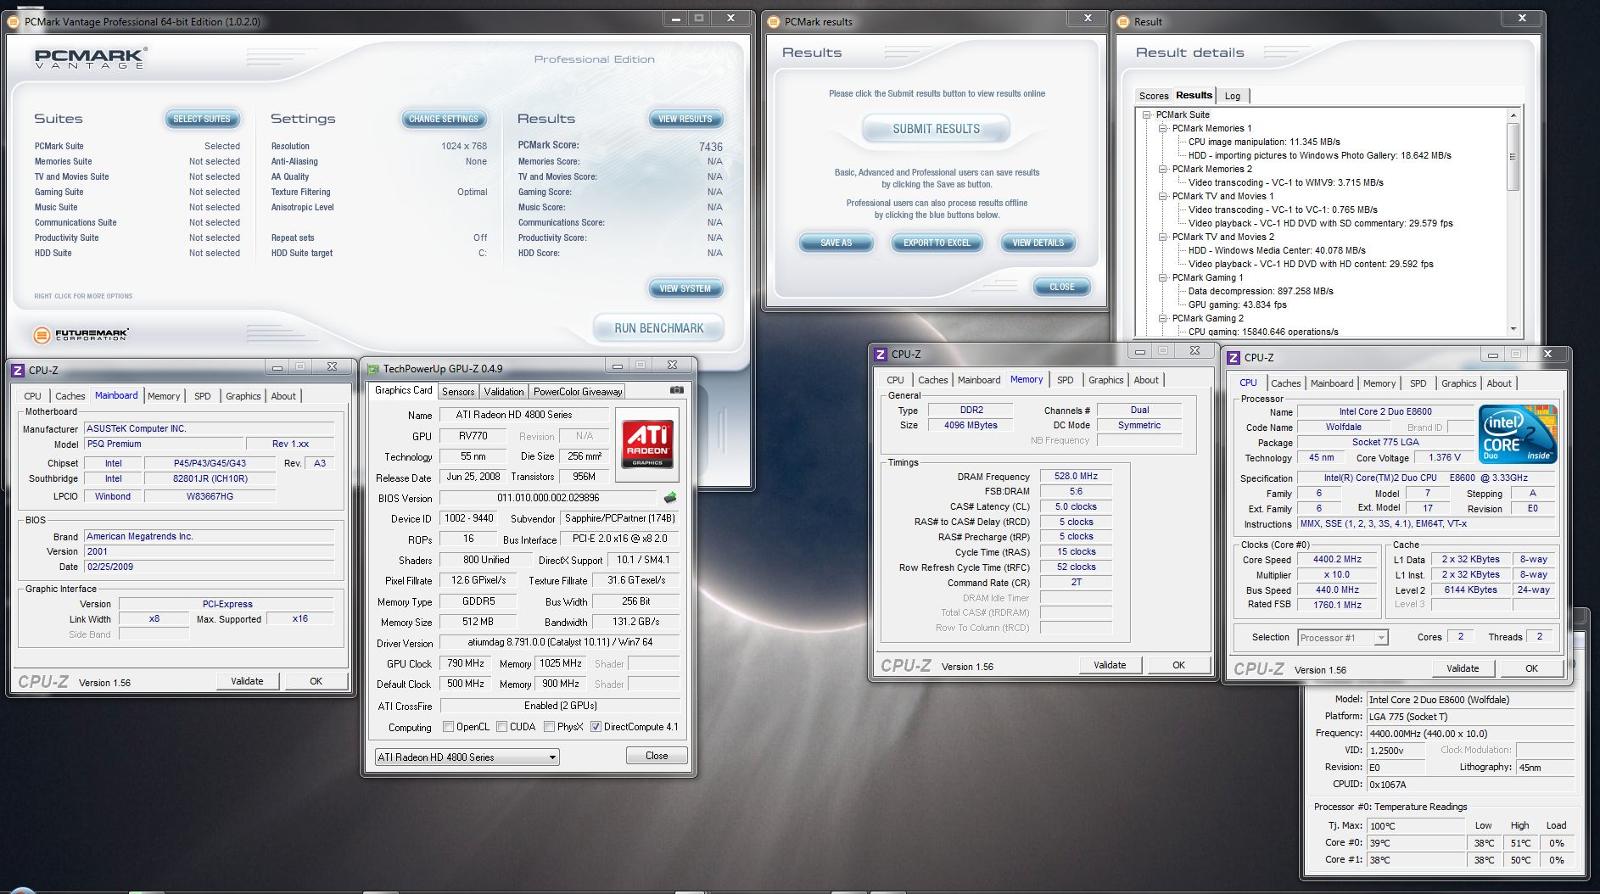1600x894 pixels.
Task: Click the Result details vertical scrollbar thumb
Action: pyautogui.click(x=1513, y=157)
